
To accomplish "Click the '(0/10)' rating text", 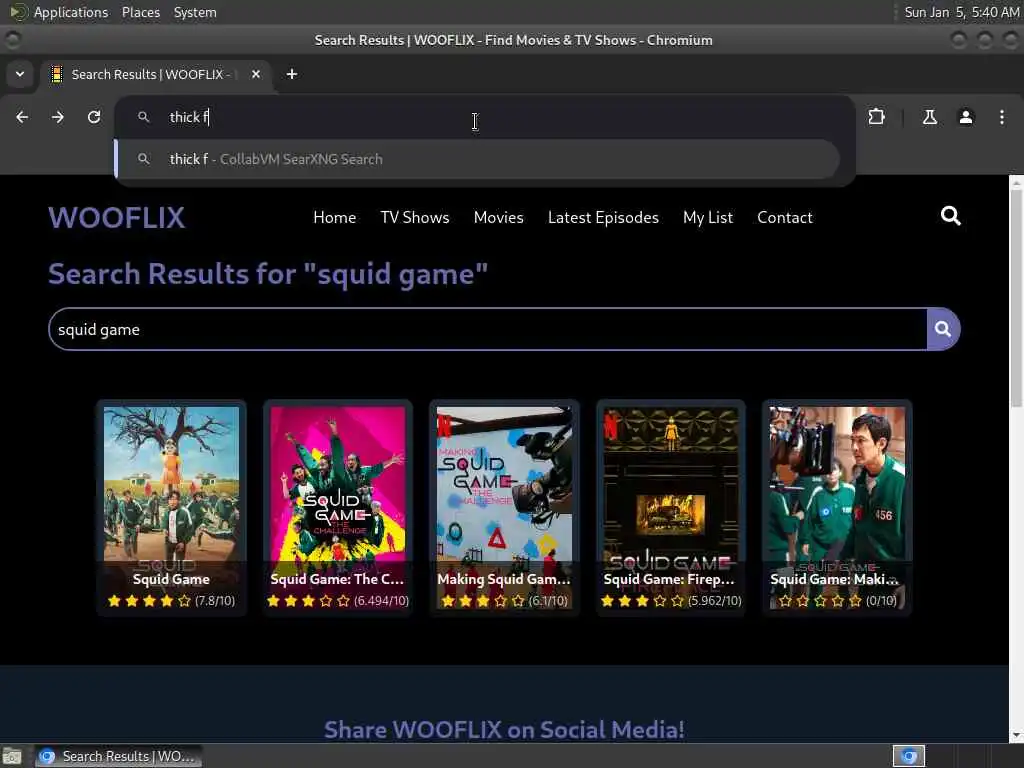I will (x=881, y=601).
